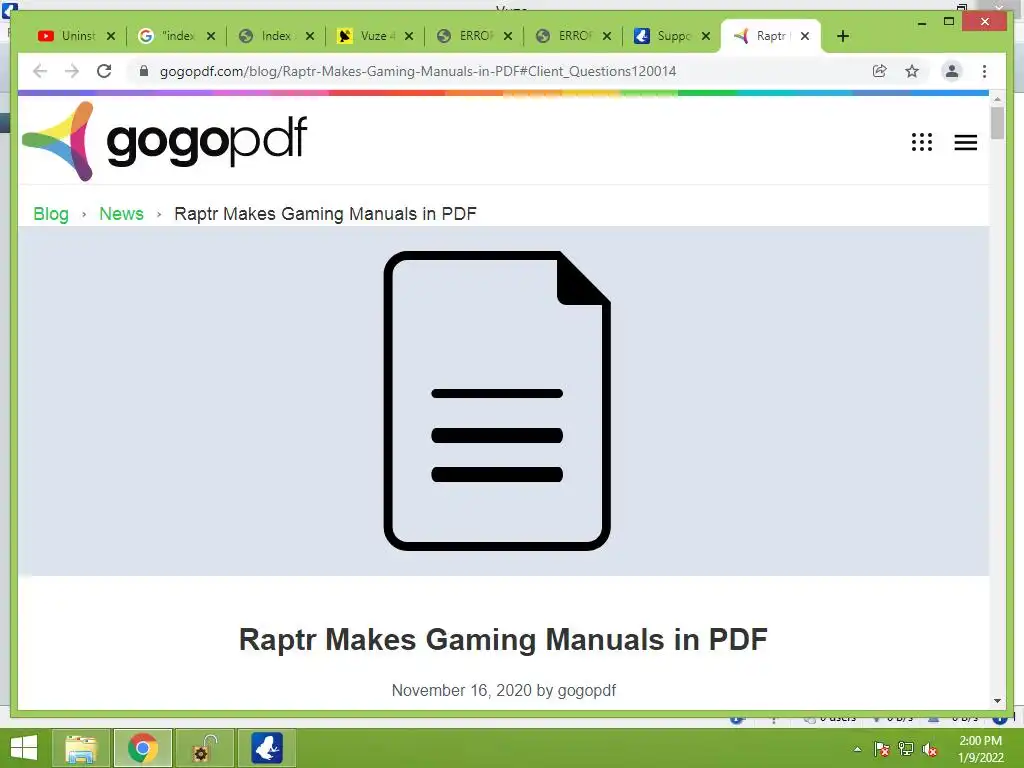Click the address bar URL
Viewport: 1024px width, 768px height.
(x=418, y=71)
